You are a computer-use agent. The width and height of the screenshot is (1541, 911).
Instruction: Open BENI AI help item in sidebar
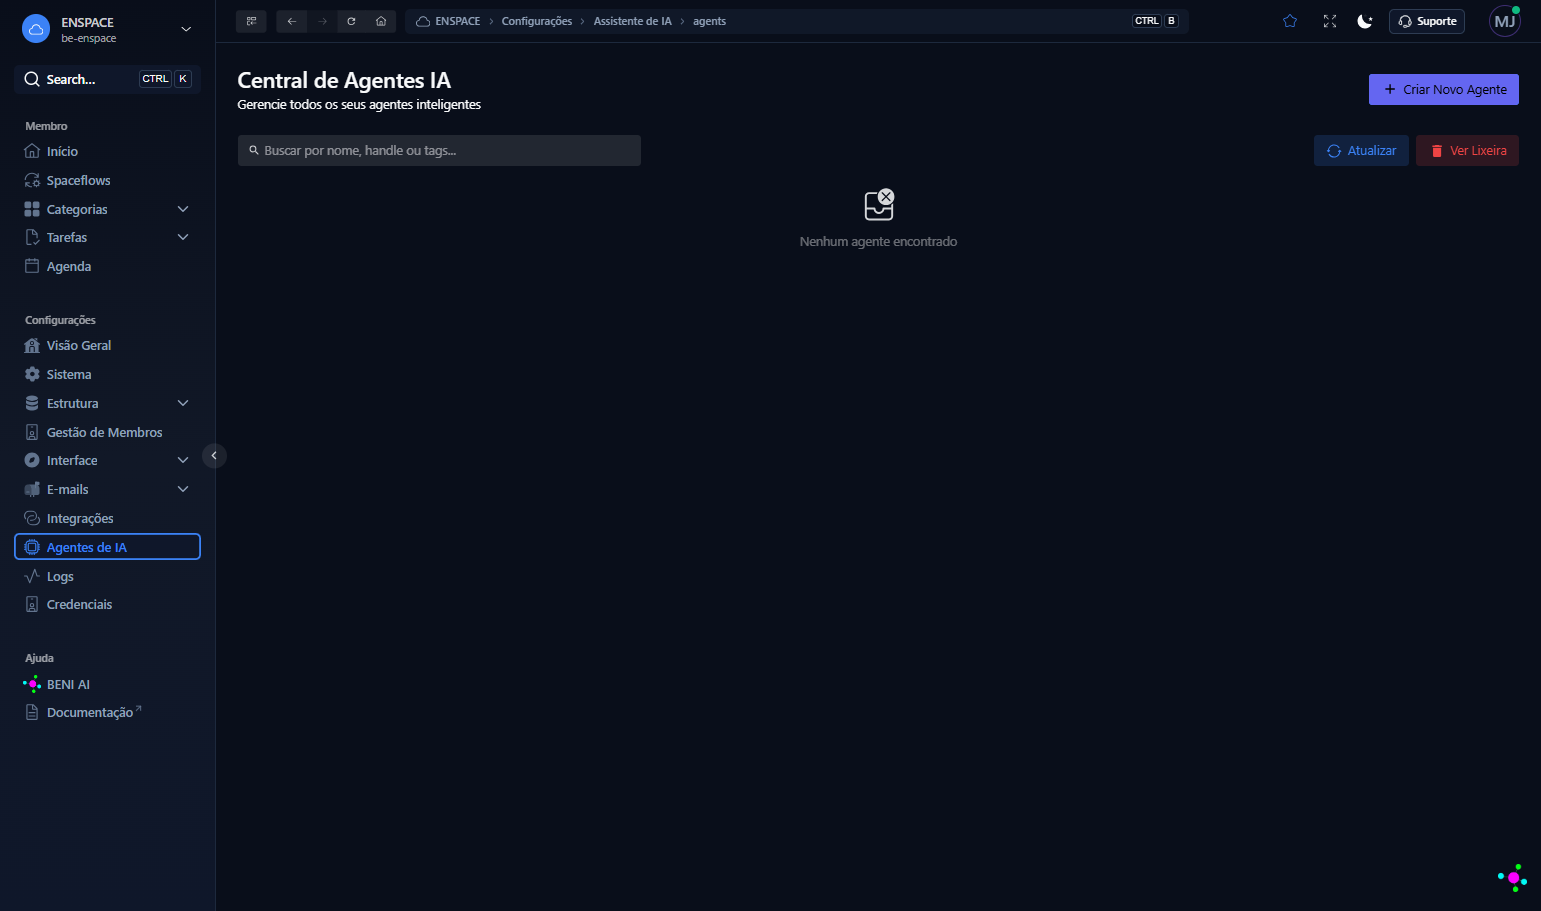pos(107,684)
